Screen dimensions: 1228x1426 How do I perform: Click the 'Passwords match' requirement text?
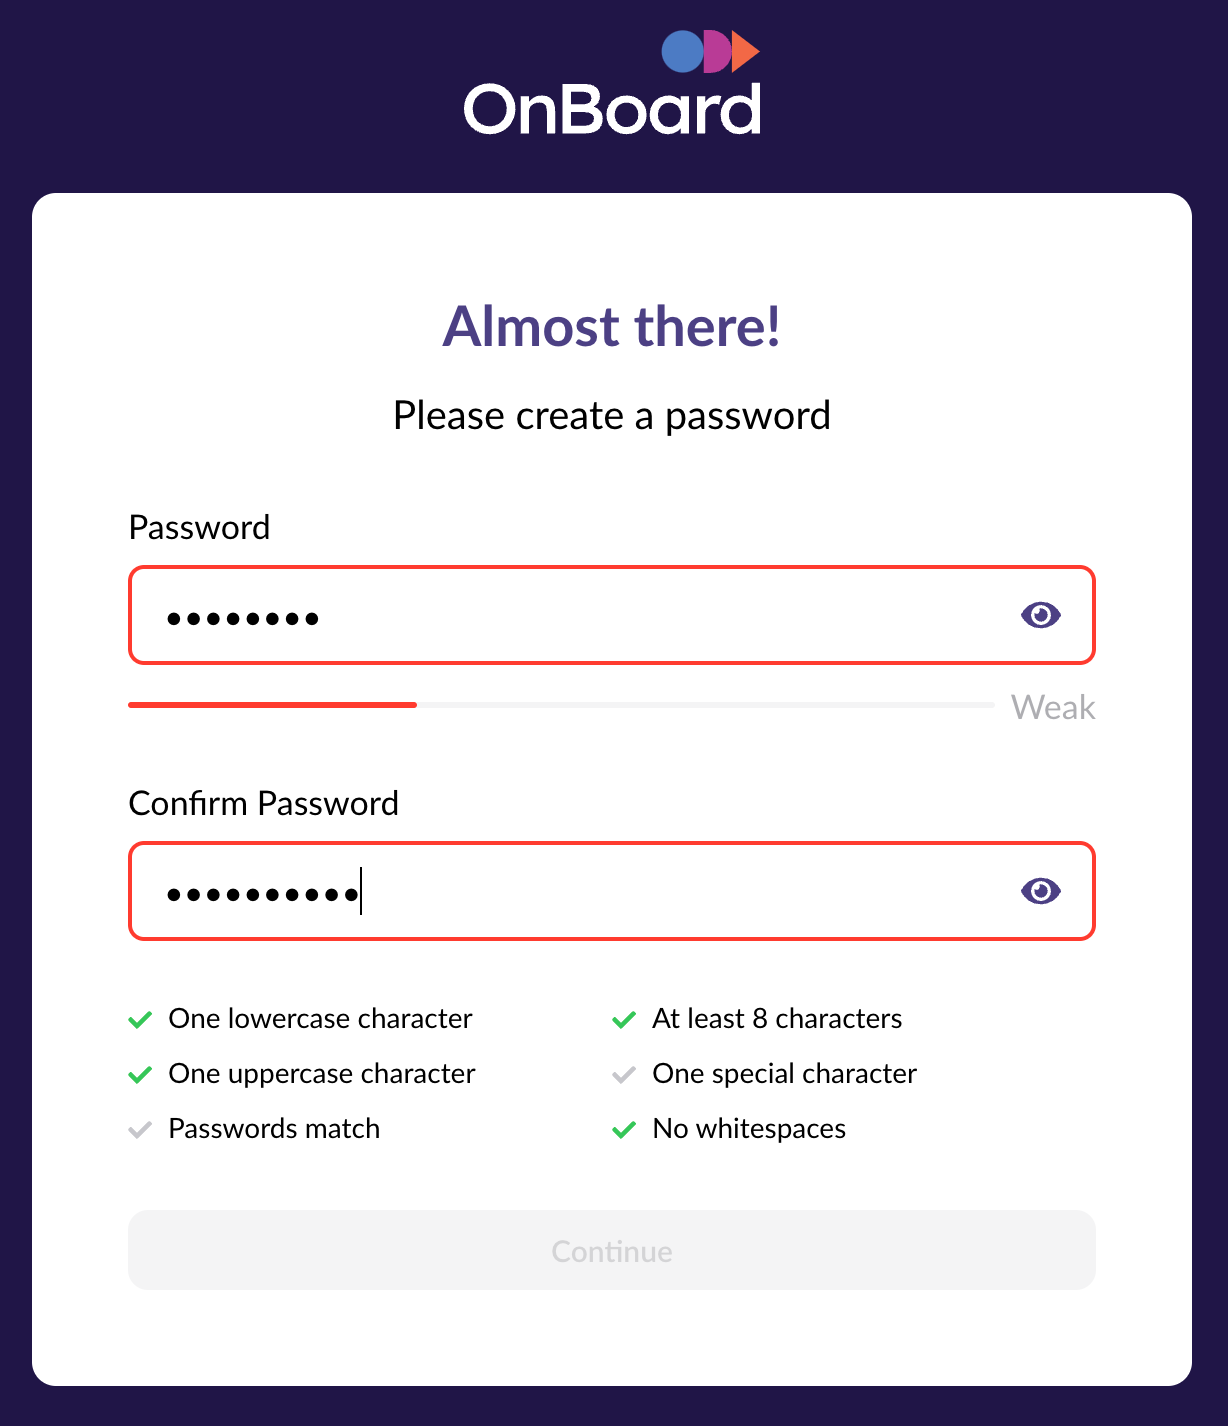[x=274, y=1129]
